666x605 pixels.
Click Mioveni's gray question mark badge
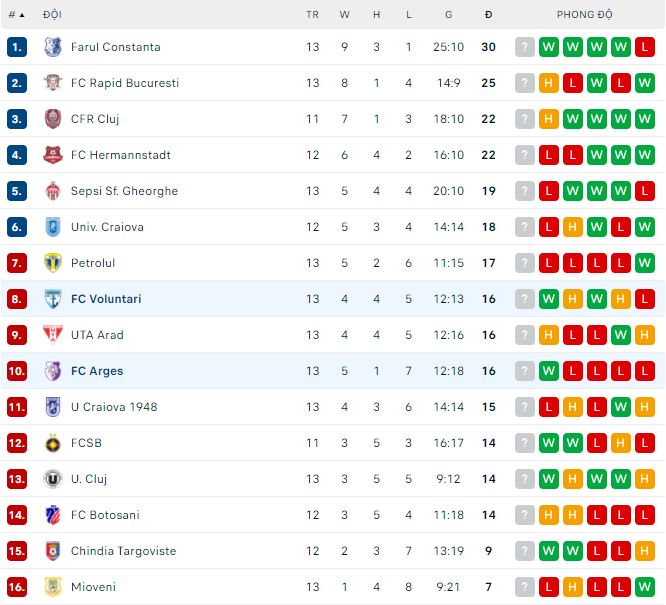pyautogui.click(x=525, y=587)
